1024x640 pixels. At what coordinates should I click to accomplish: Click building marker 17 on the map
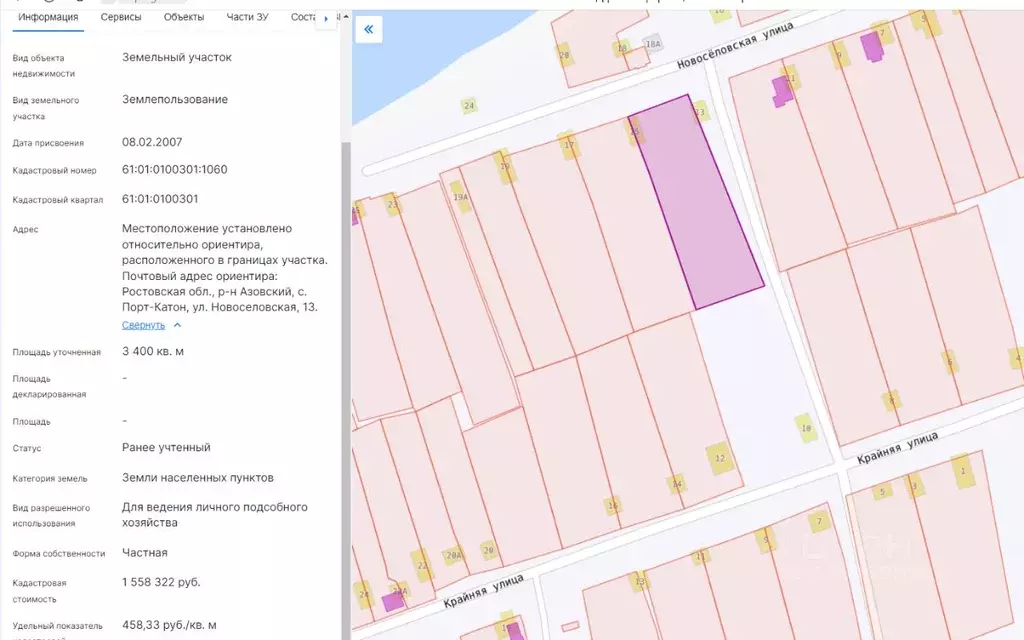569,145
